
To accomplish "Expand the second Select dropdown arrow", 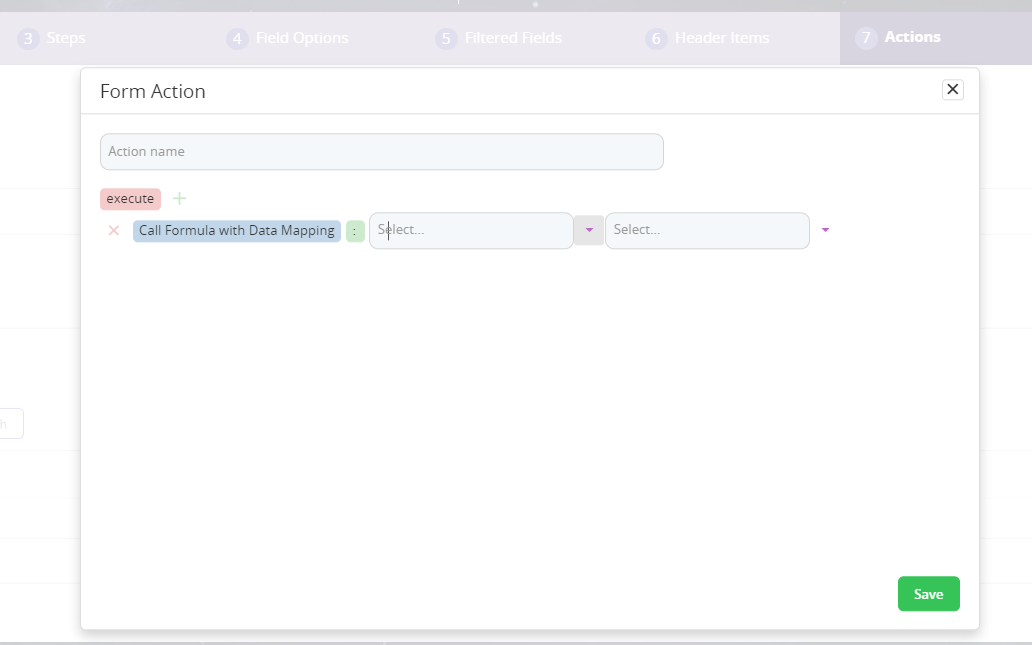I will [825, 230].
